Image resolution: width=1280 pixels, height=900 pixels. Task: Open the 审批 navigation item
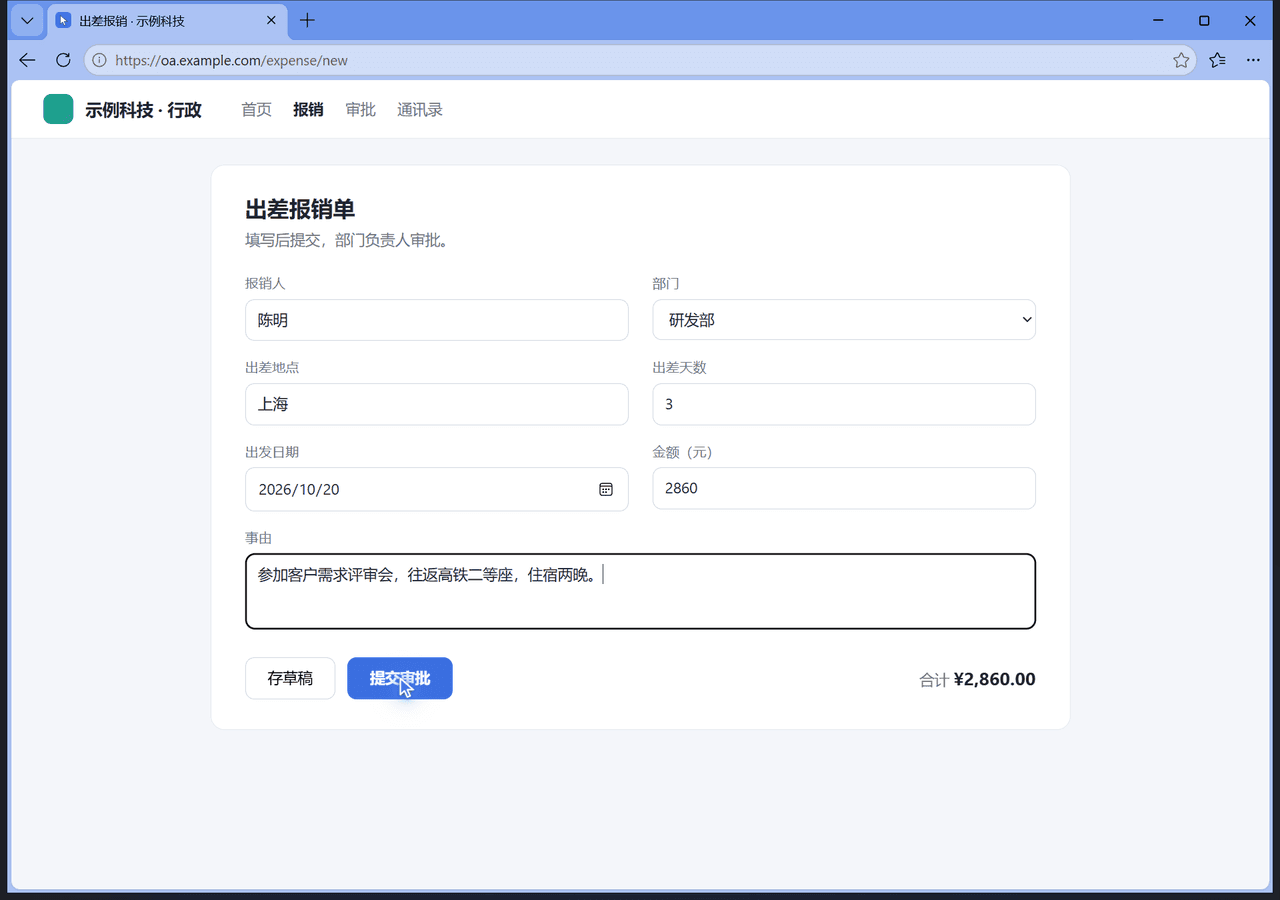360,110
